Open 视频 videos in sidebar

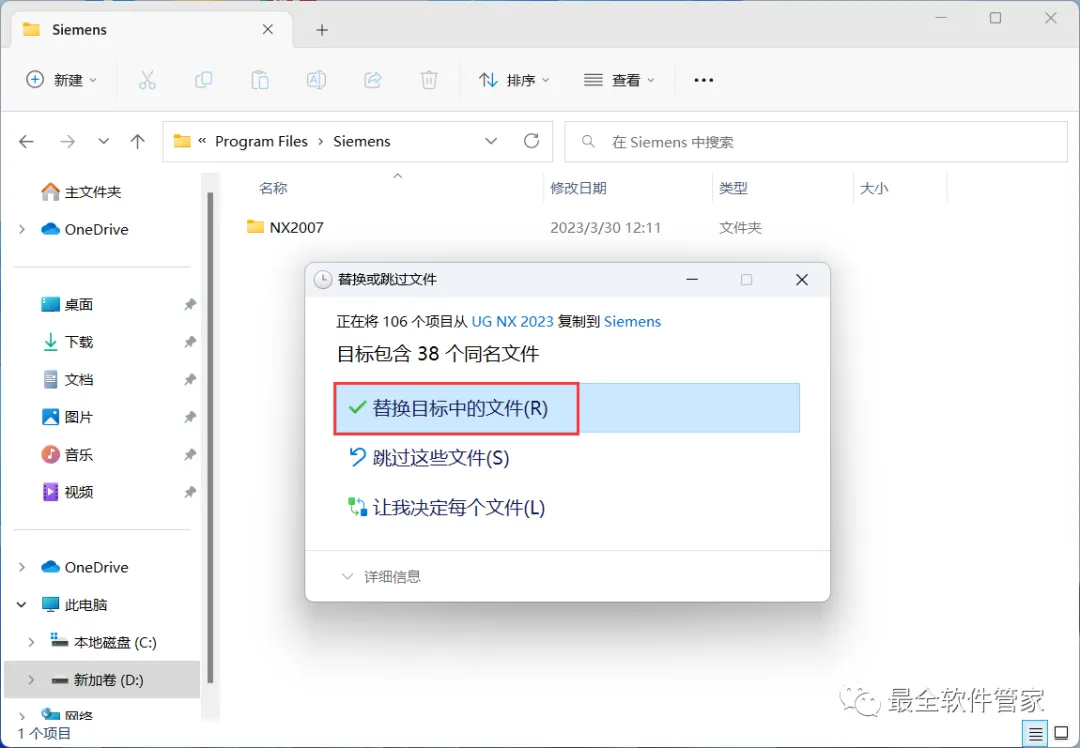68,492
